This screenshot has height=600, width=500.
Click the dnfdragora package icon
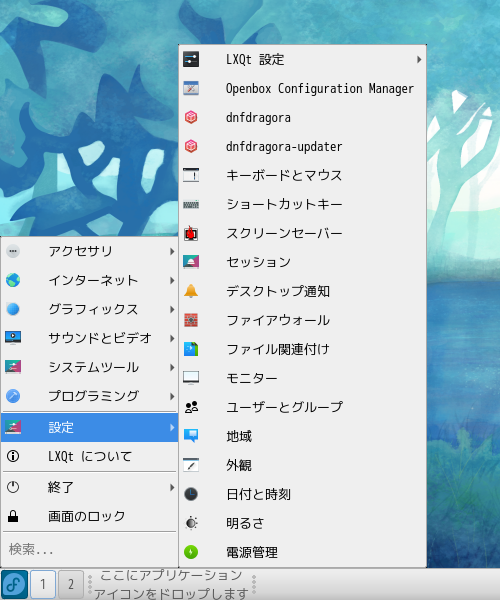pyautogui.click(x=191, y=117)
